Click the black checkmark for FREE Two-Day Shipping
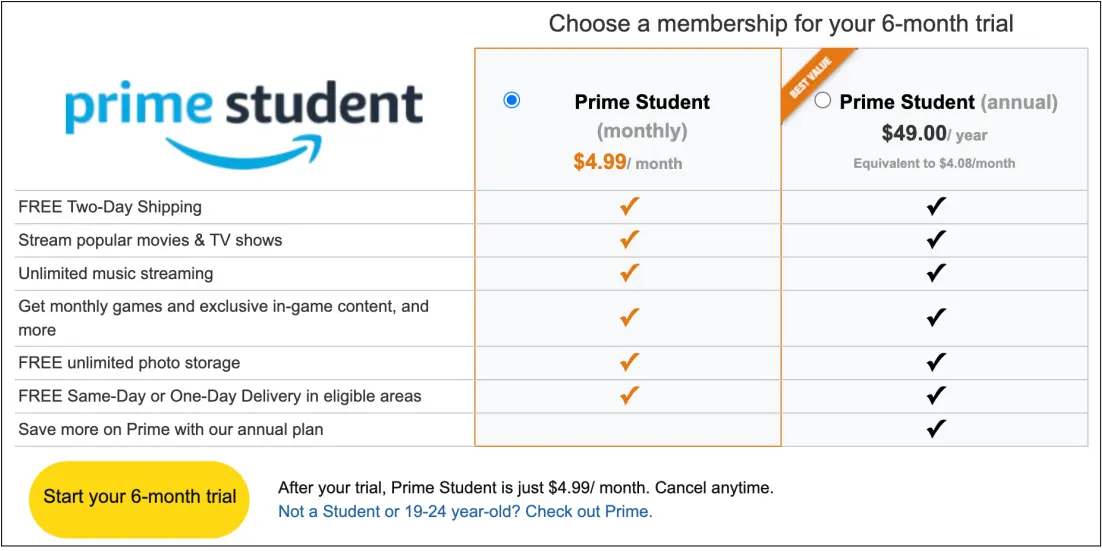The image size is (1102, 551). (935, 207)
